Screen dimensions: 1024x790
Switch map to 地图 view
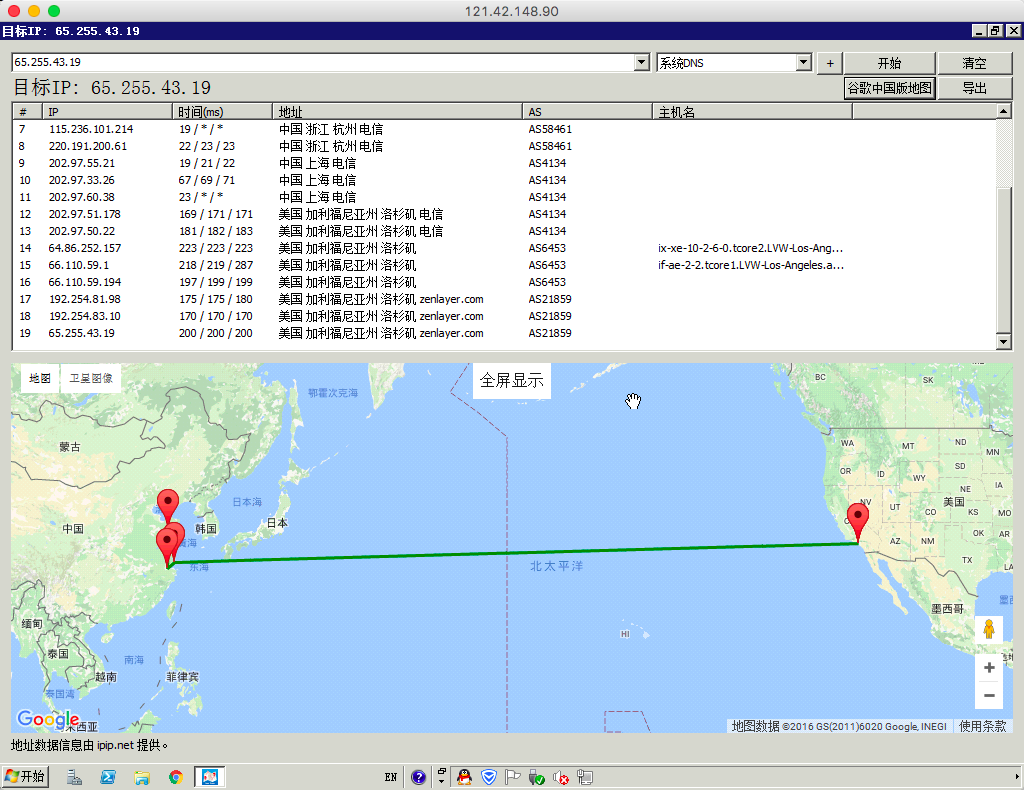(40, 379)
